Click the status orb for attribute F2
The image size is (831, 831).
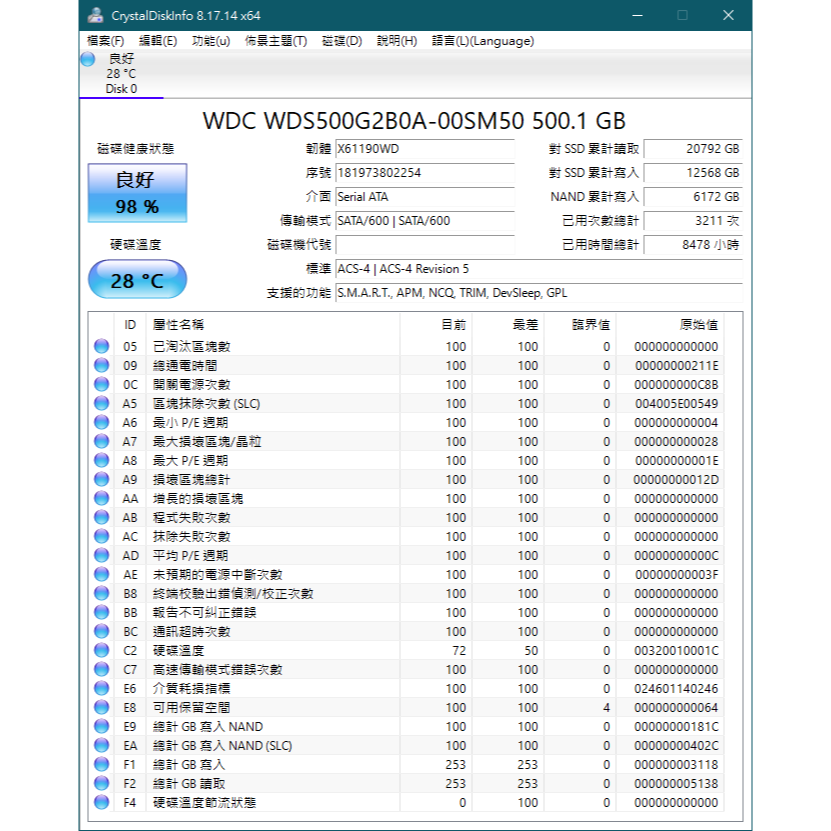(x=101, y=783)
